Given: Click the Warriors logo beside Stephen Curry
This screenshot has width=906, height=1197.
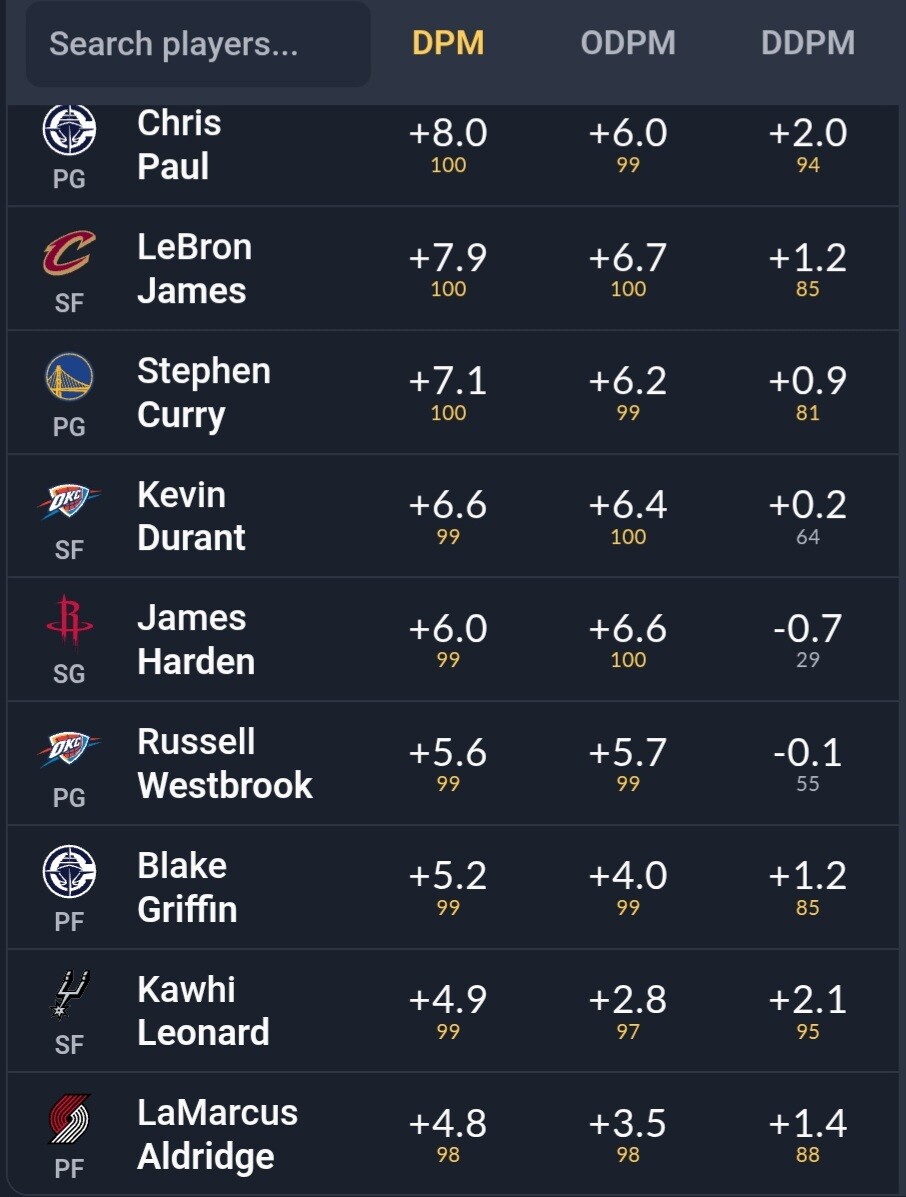Looking at the screenshot, I should coord(69,376).
